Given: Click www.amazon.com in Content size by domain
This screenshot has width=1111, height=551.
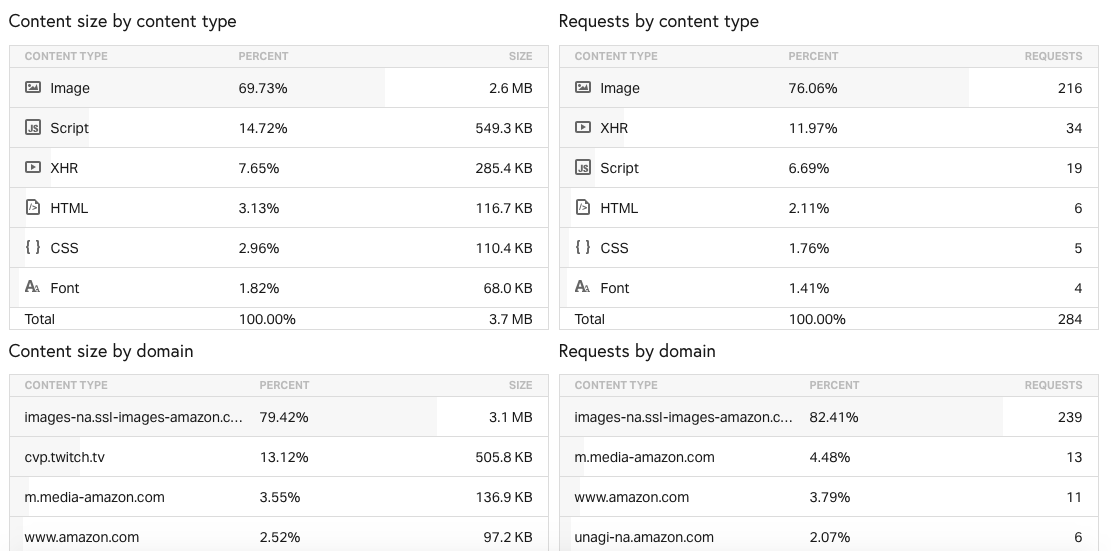Looking at the screenshot, I should 82,537.
